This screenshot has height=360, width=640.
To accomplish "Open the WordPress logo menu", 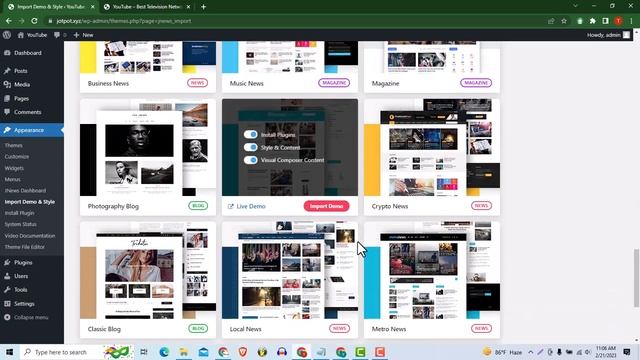I will [7, 35].
